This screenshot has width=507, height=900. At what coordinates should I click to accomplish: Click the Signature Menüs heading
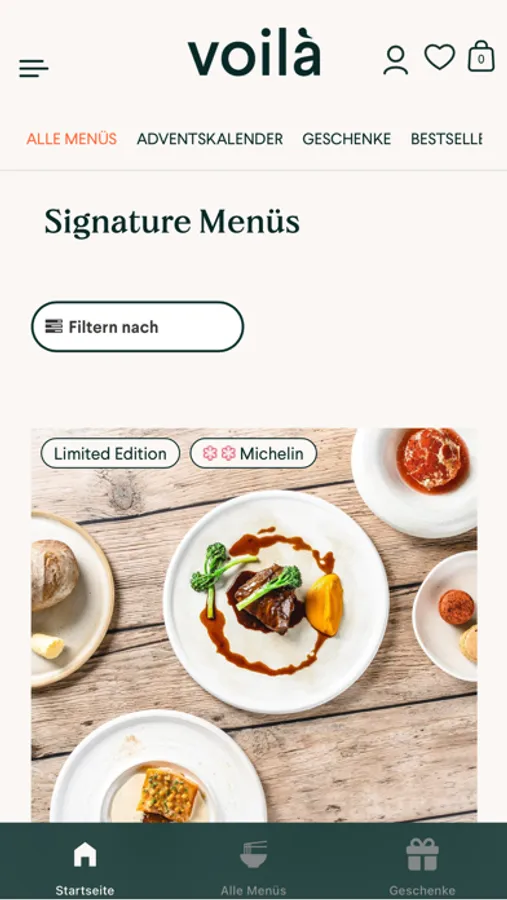(172, 222)
